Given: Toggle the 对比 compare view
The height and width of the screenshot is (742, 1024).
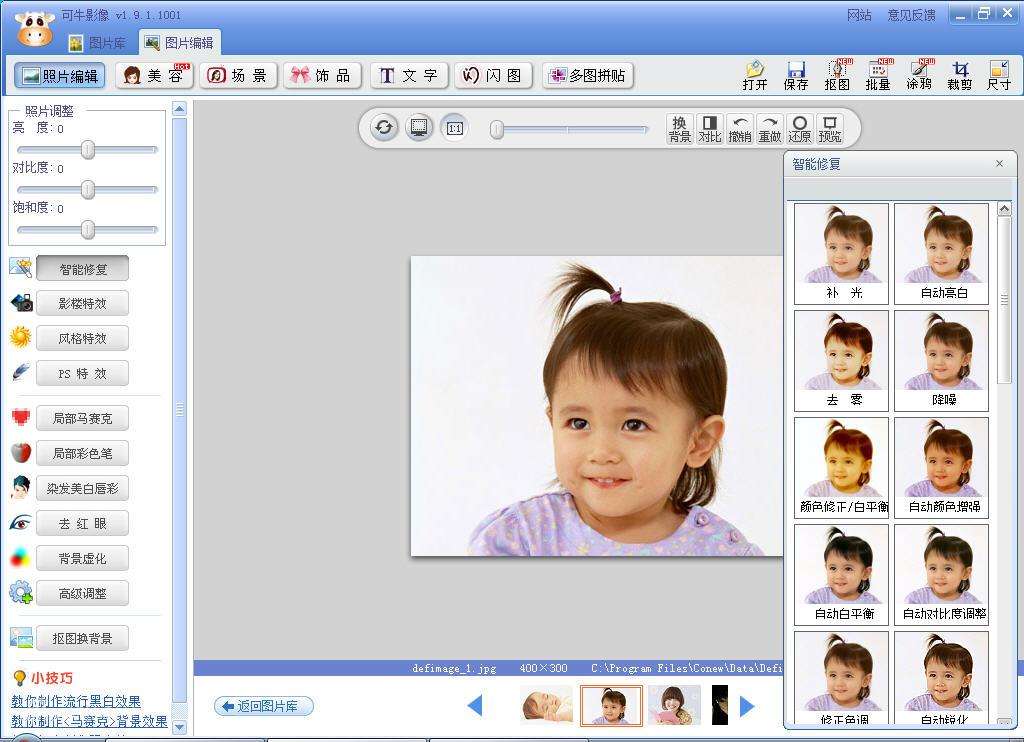Looking at the screenshot, I should 709,129.
